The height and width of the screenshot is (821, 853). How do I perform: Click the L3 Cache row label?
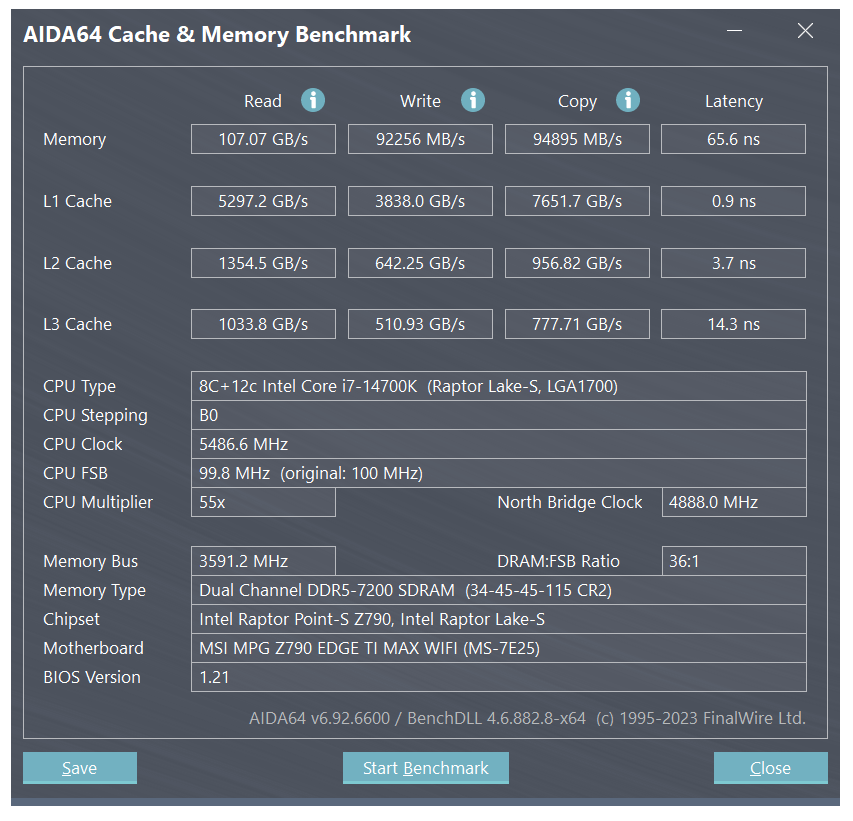pyautogui.click(x=77, y=324)
